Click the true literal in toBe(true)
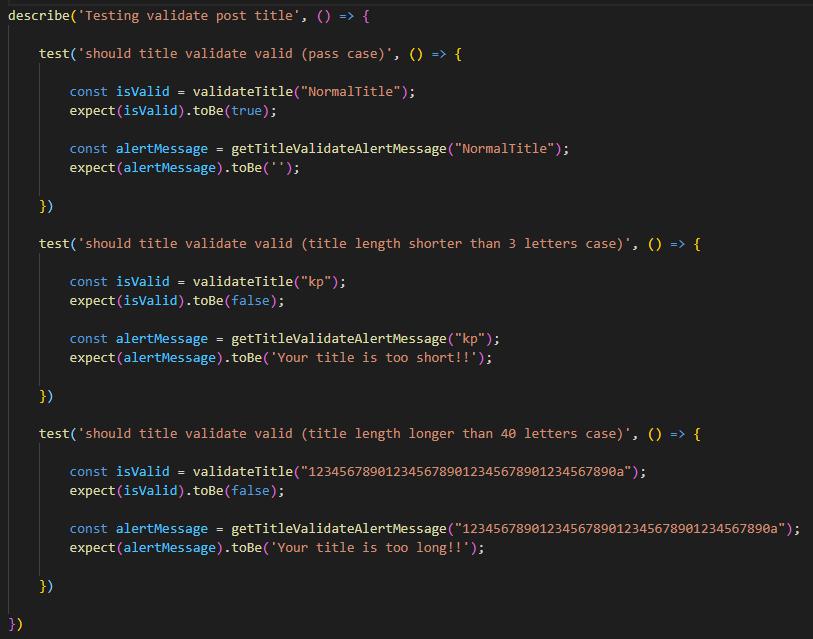 tap(247, 110)
